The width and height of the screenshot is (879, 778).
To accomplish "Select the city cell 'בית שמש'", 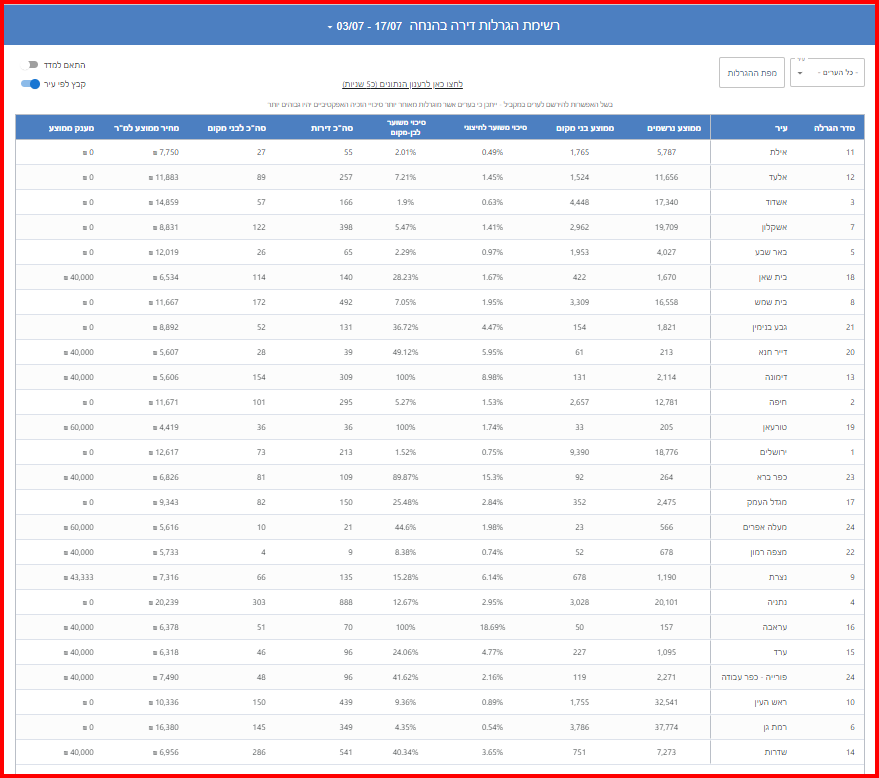I will [x=771, y=302].
